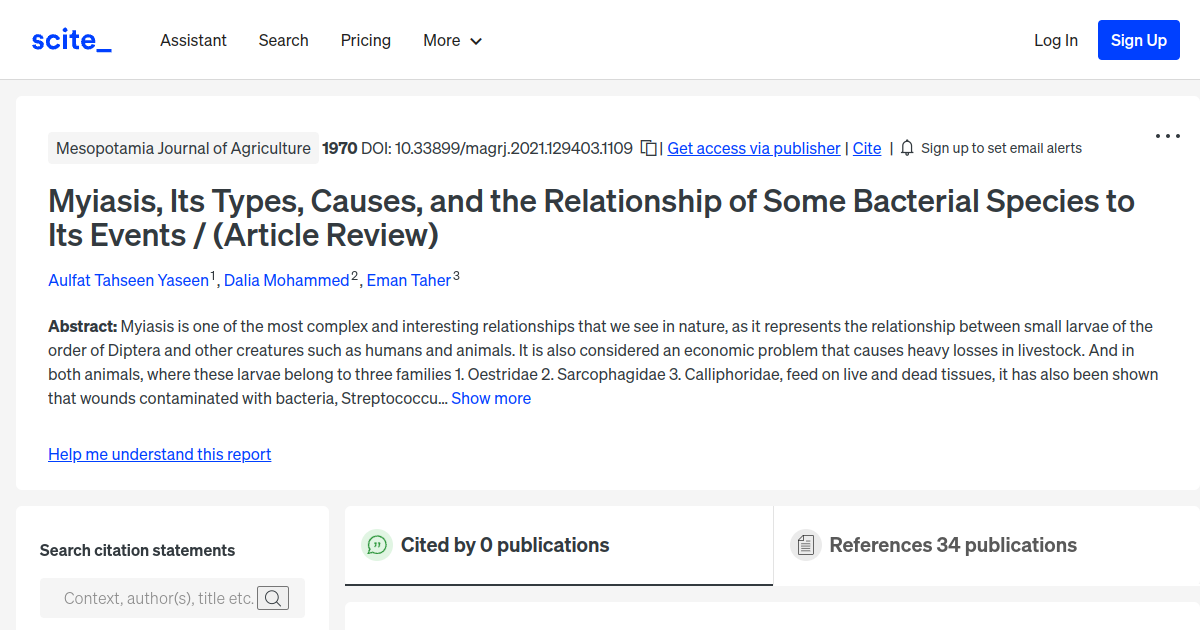This screenshot has height=630, width=1200.
Task: Open the Cite dialog
Action: (x=866, y=148)
